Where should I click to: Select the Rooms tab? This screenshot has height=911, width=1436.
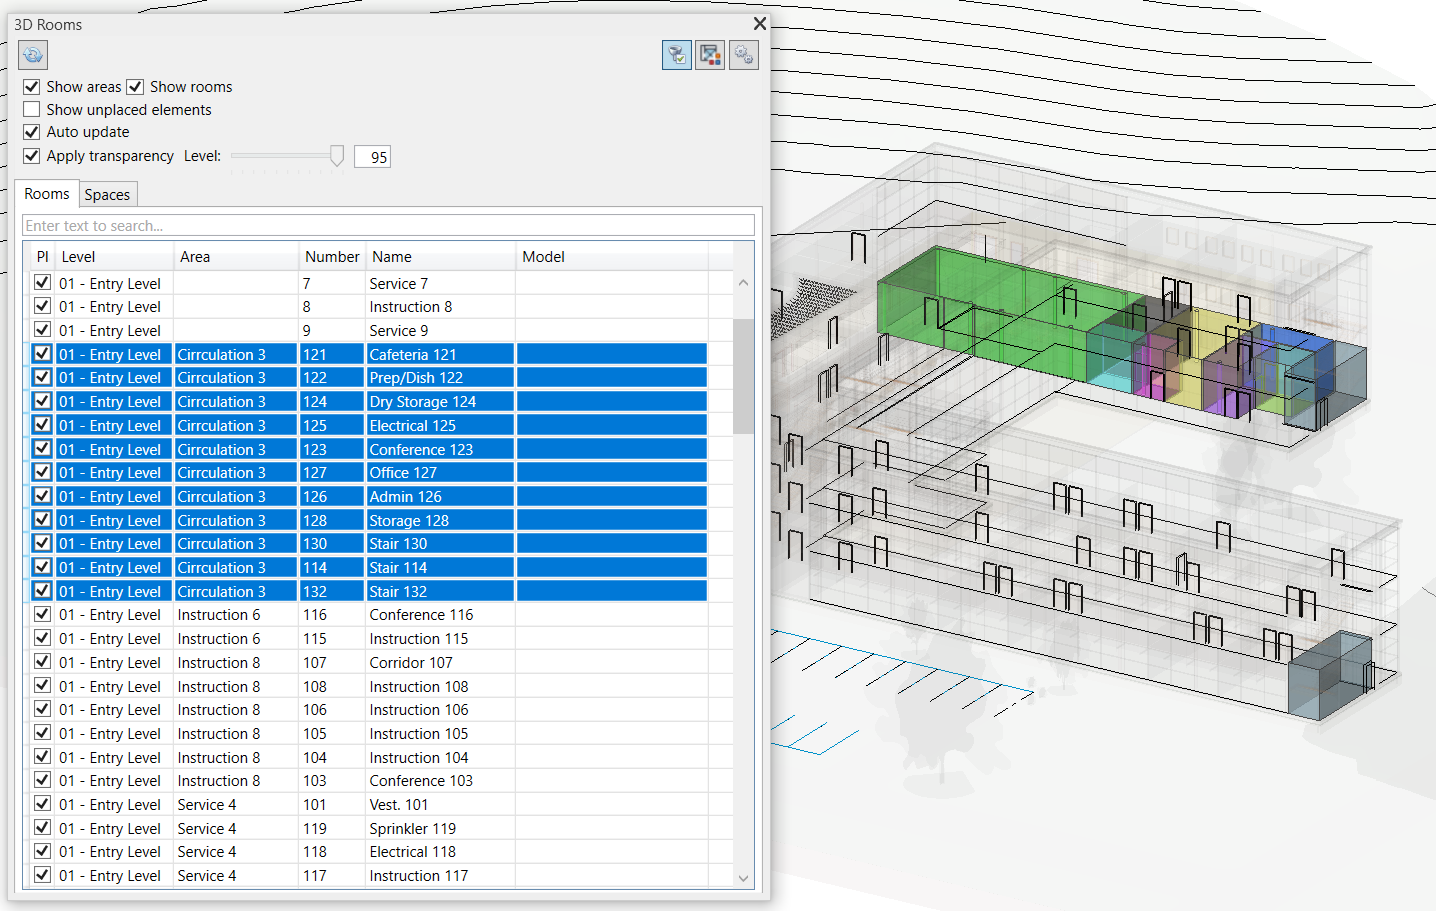[47, 194]
